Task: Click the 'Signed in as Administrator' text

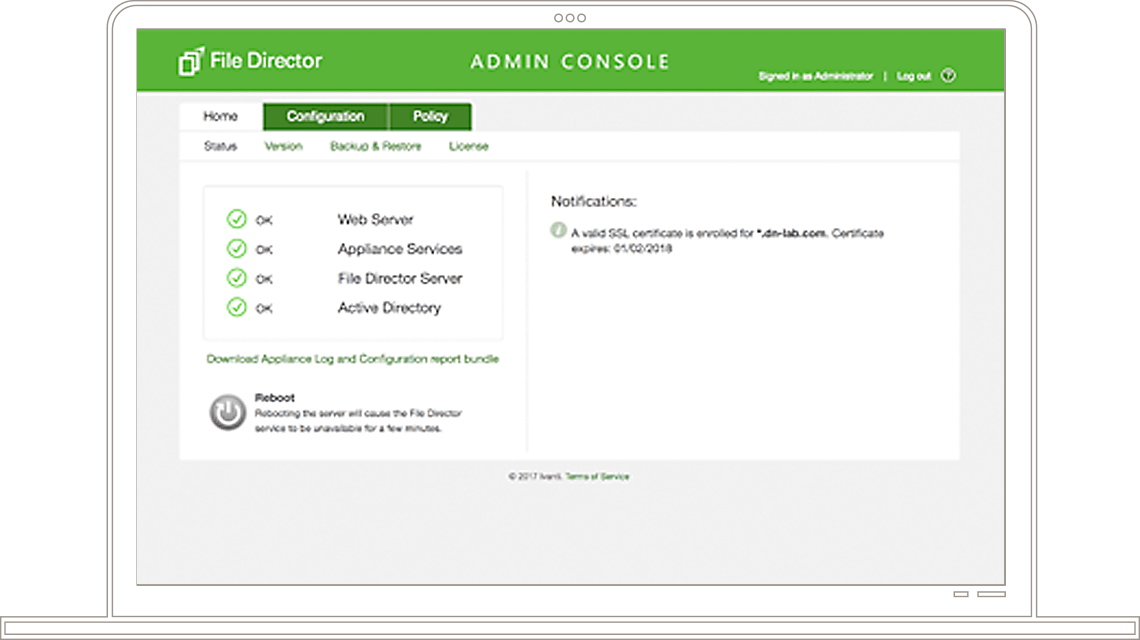Action: coord(816,76)
